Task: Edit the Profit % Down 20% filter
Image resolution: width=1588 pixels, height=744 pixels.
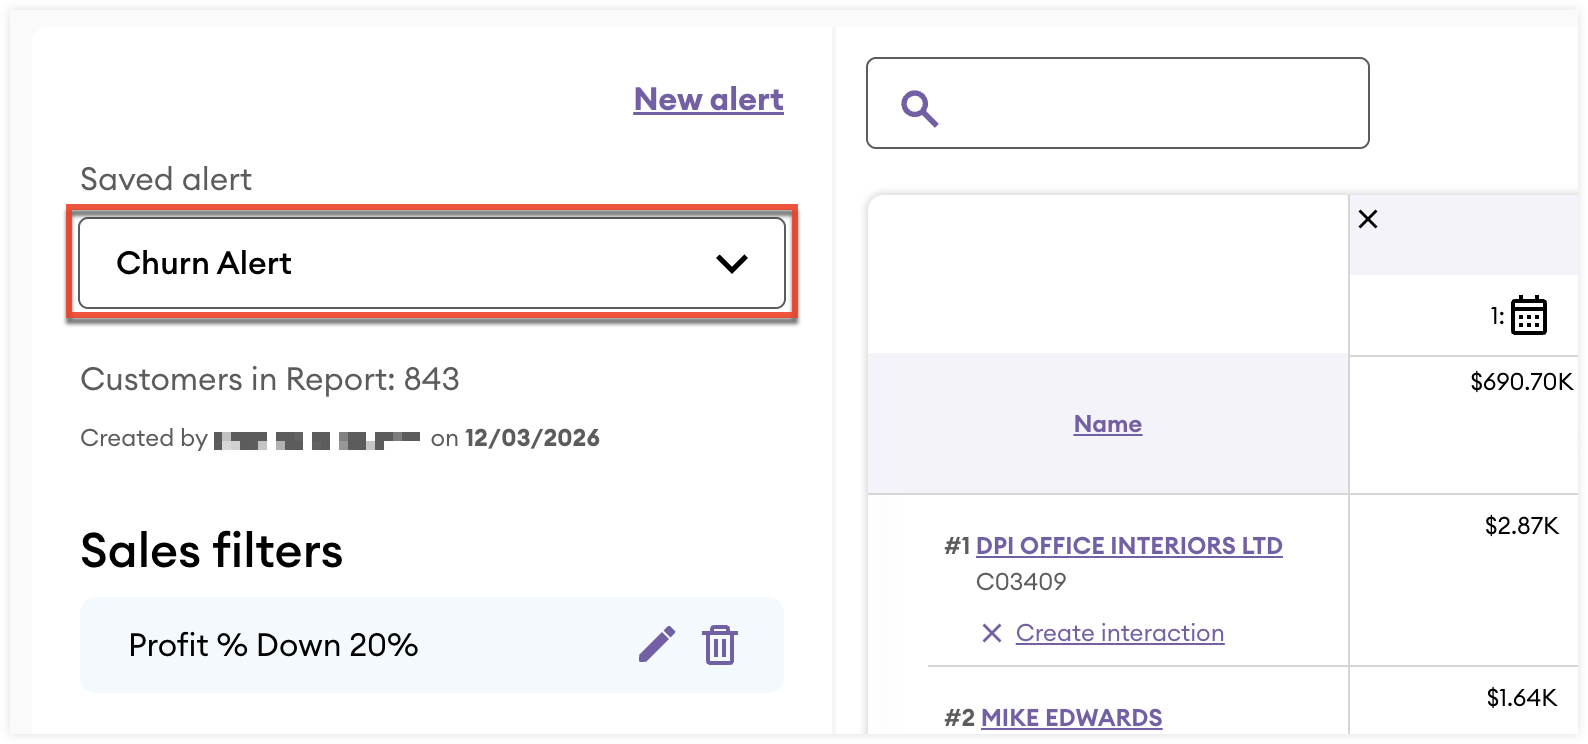Action: [657, 645]
